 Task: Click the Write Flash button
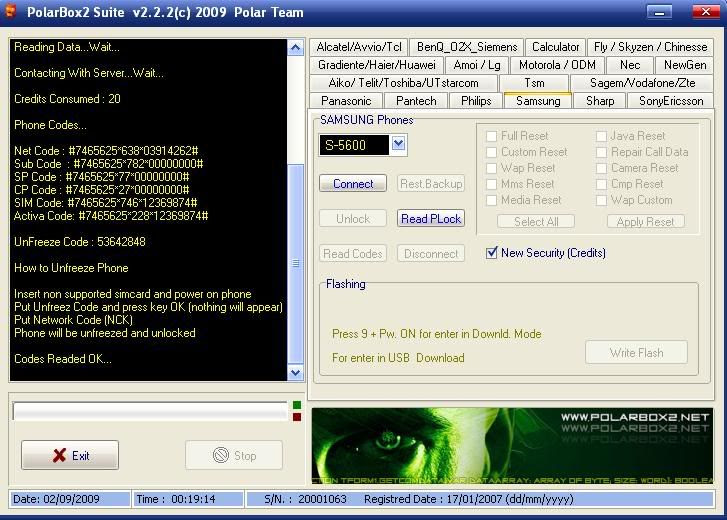coord(636,353)
